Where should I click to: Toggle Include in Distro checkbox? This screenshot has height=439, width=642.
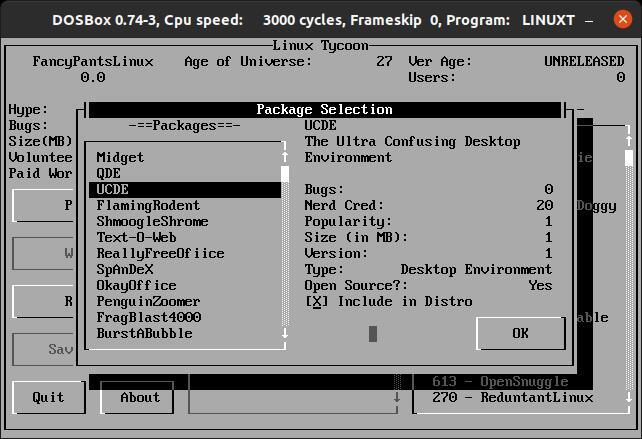click(317, 302)
